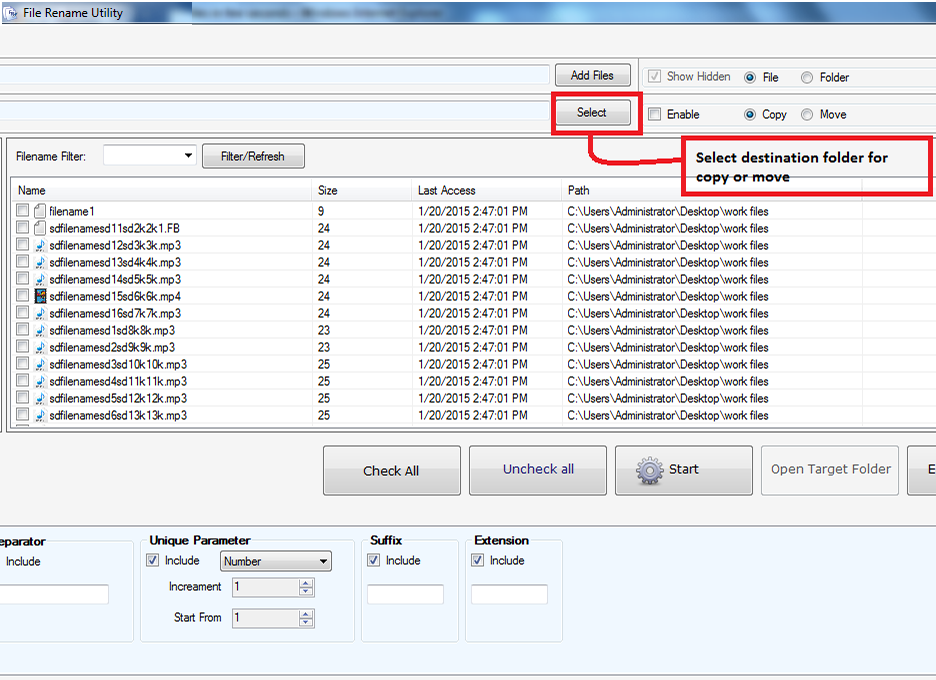Screen dimensions: 936x680
Task: Click the music icon of sdfilenamesd5sd12k12k.mp3
Action: pos(40,398)
